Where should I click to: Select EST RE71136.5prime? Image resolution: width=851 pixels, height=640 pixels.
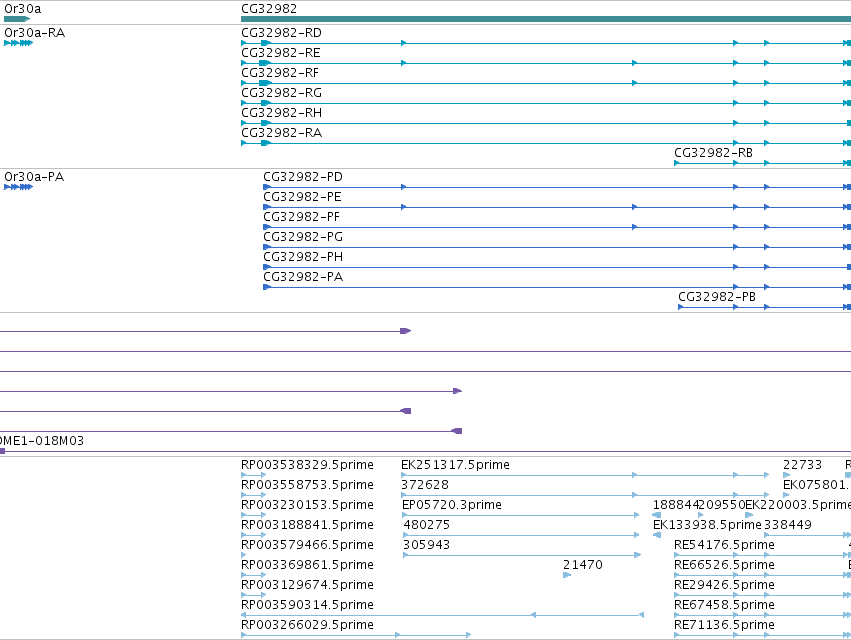(724, 626)
